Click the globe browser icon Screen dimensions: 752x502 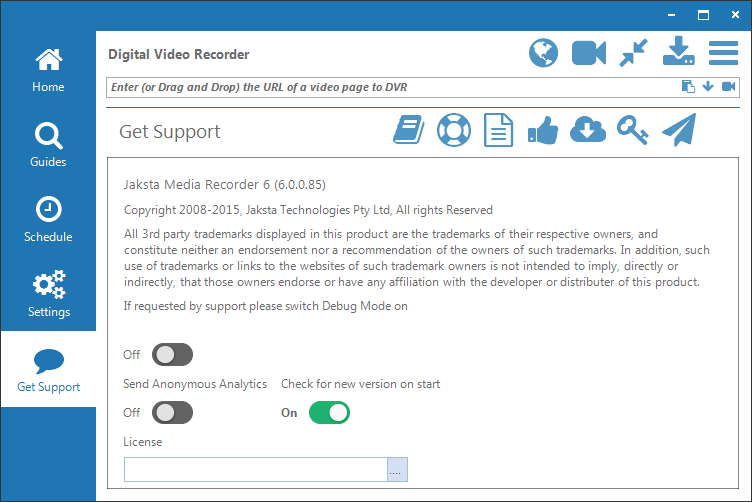[x=543, y=53]
